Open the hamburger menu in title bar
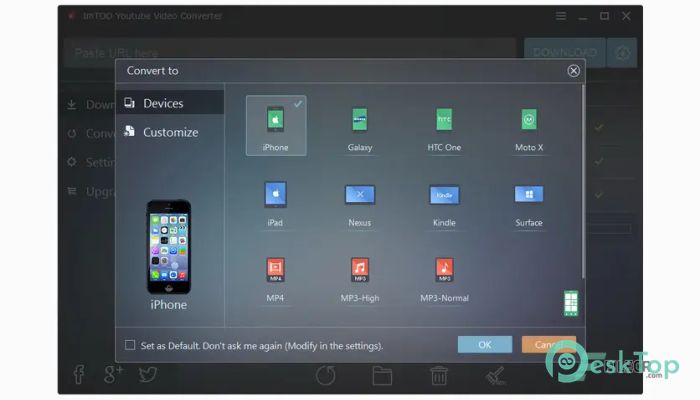Viewport: 700px width, 400px height. tap(561, 16)
